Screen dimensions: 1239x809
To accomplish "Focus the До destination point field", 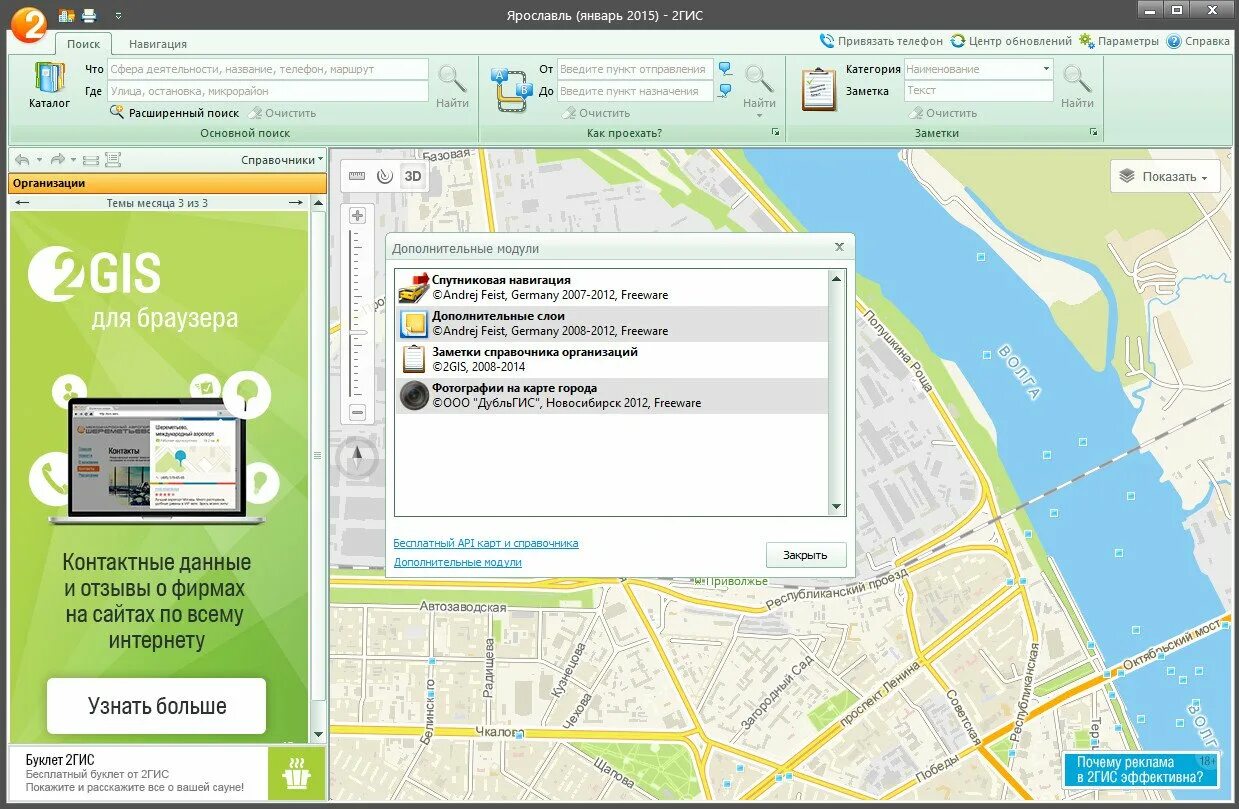I will 635,91.
